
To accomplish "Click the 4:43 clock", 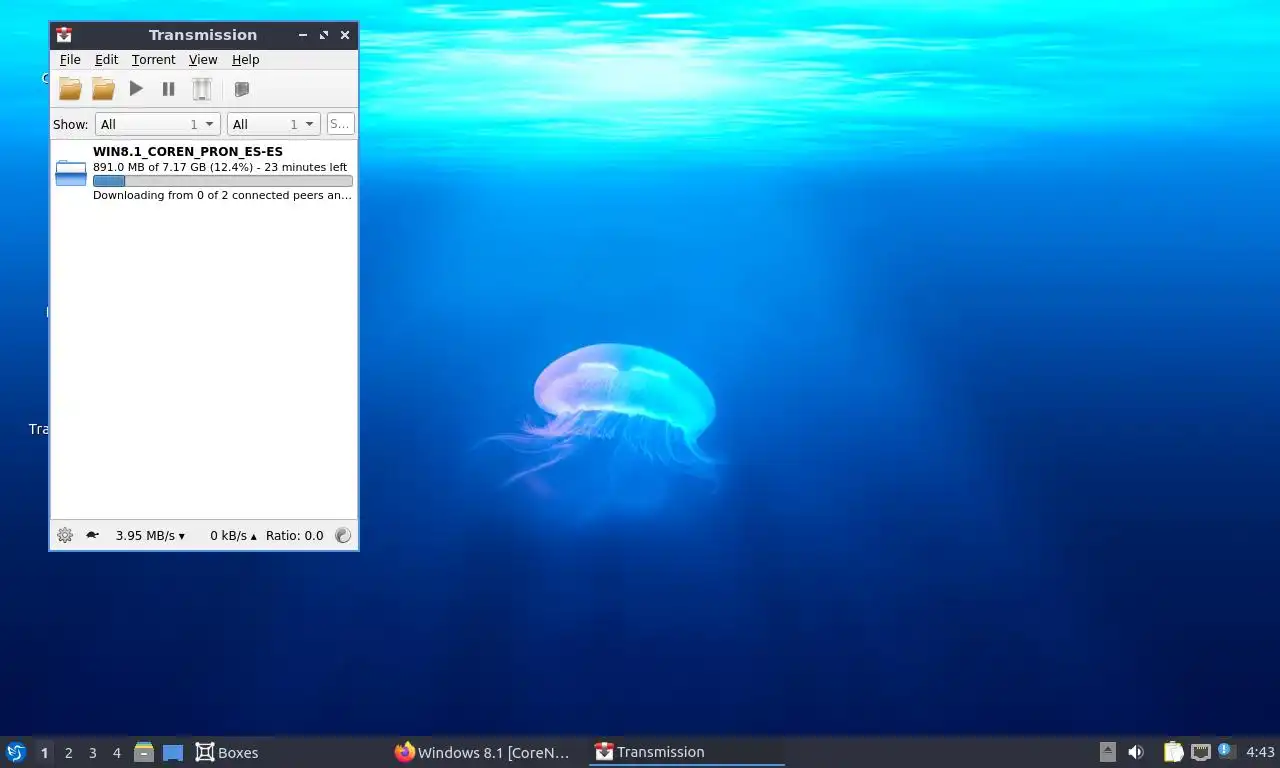I will click(1260, 752).
